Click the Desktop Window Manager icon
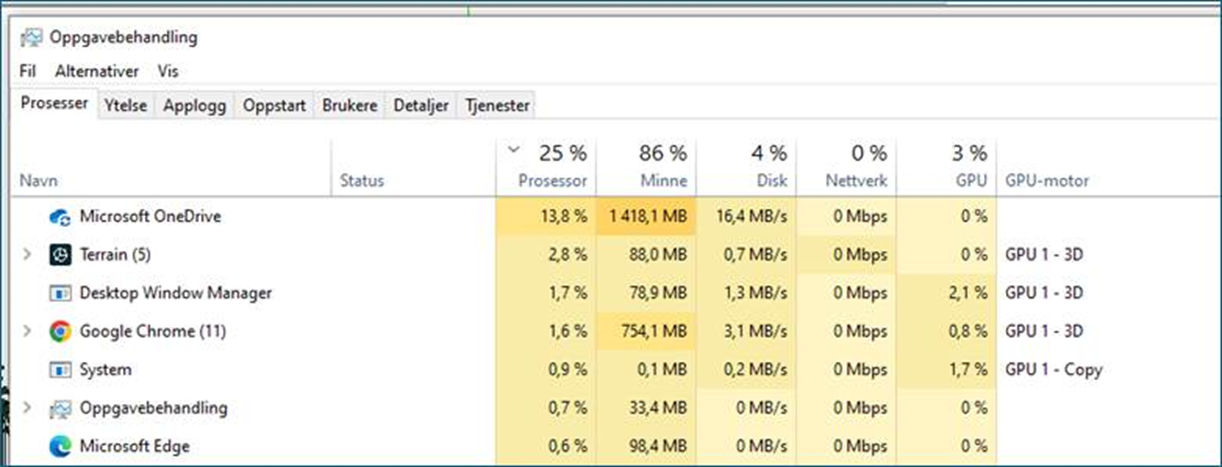The image size is (1222, 467). pos(60,293)
